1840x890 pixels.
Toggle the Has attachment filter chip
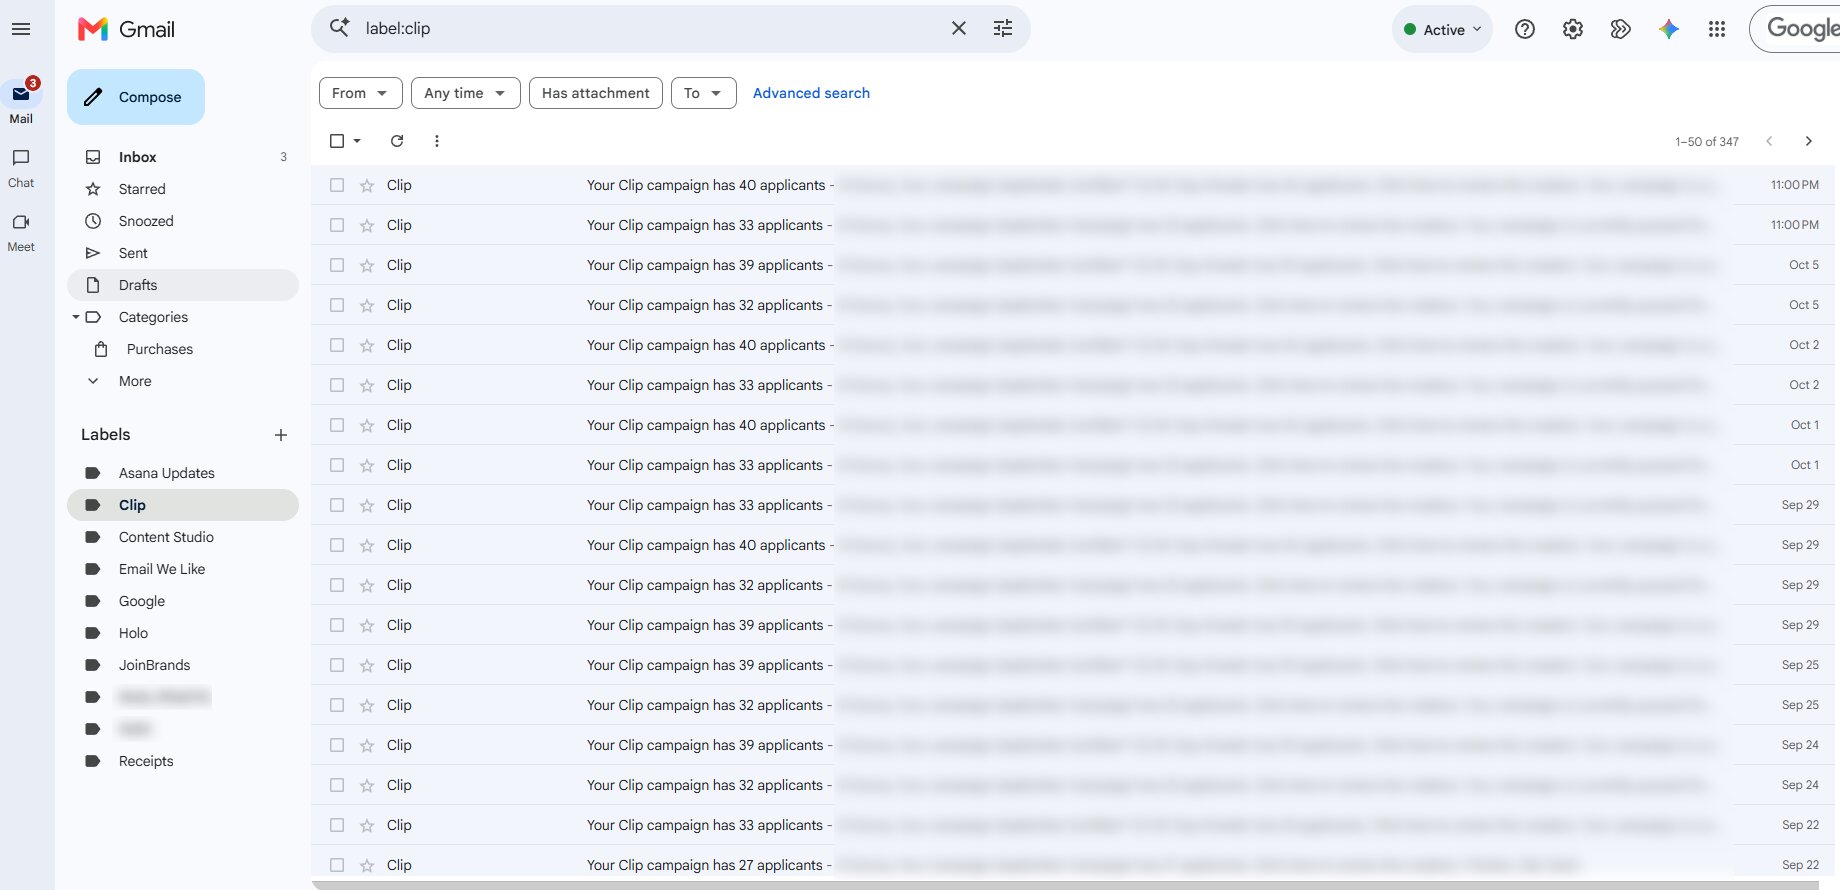pyautogui.click(x=595, y=93)
